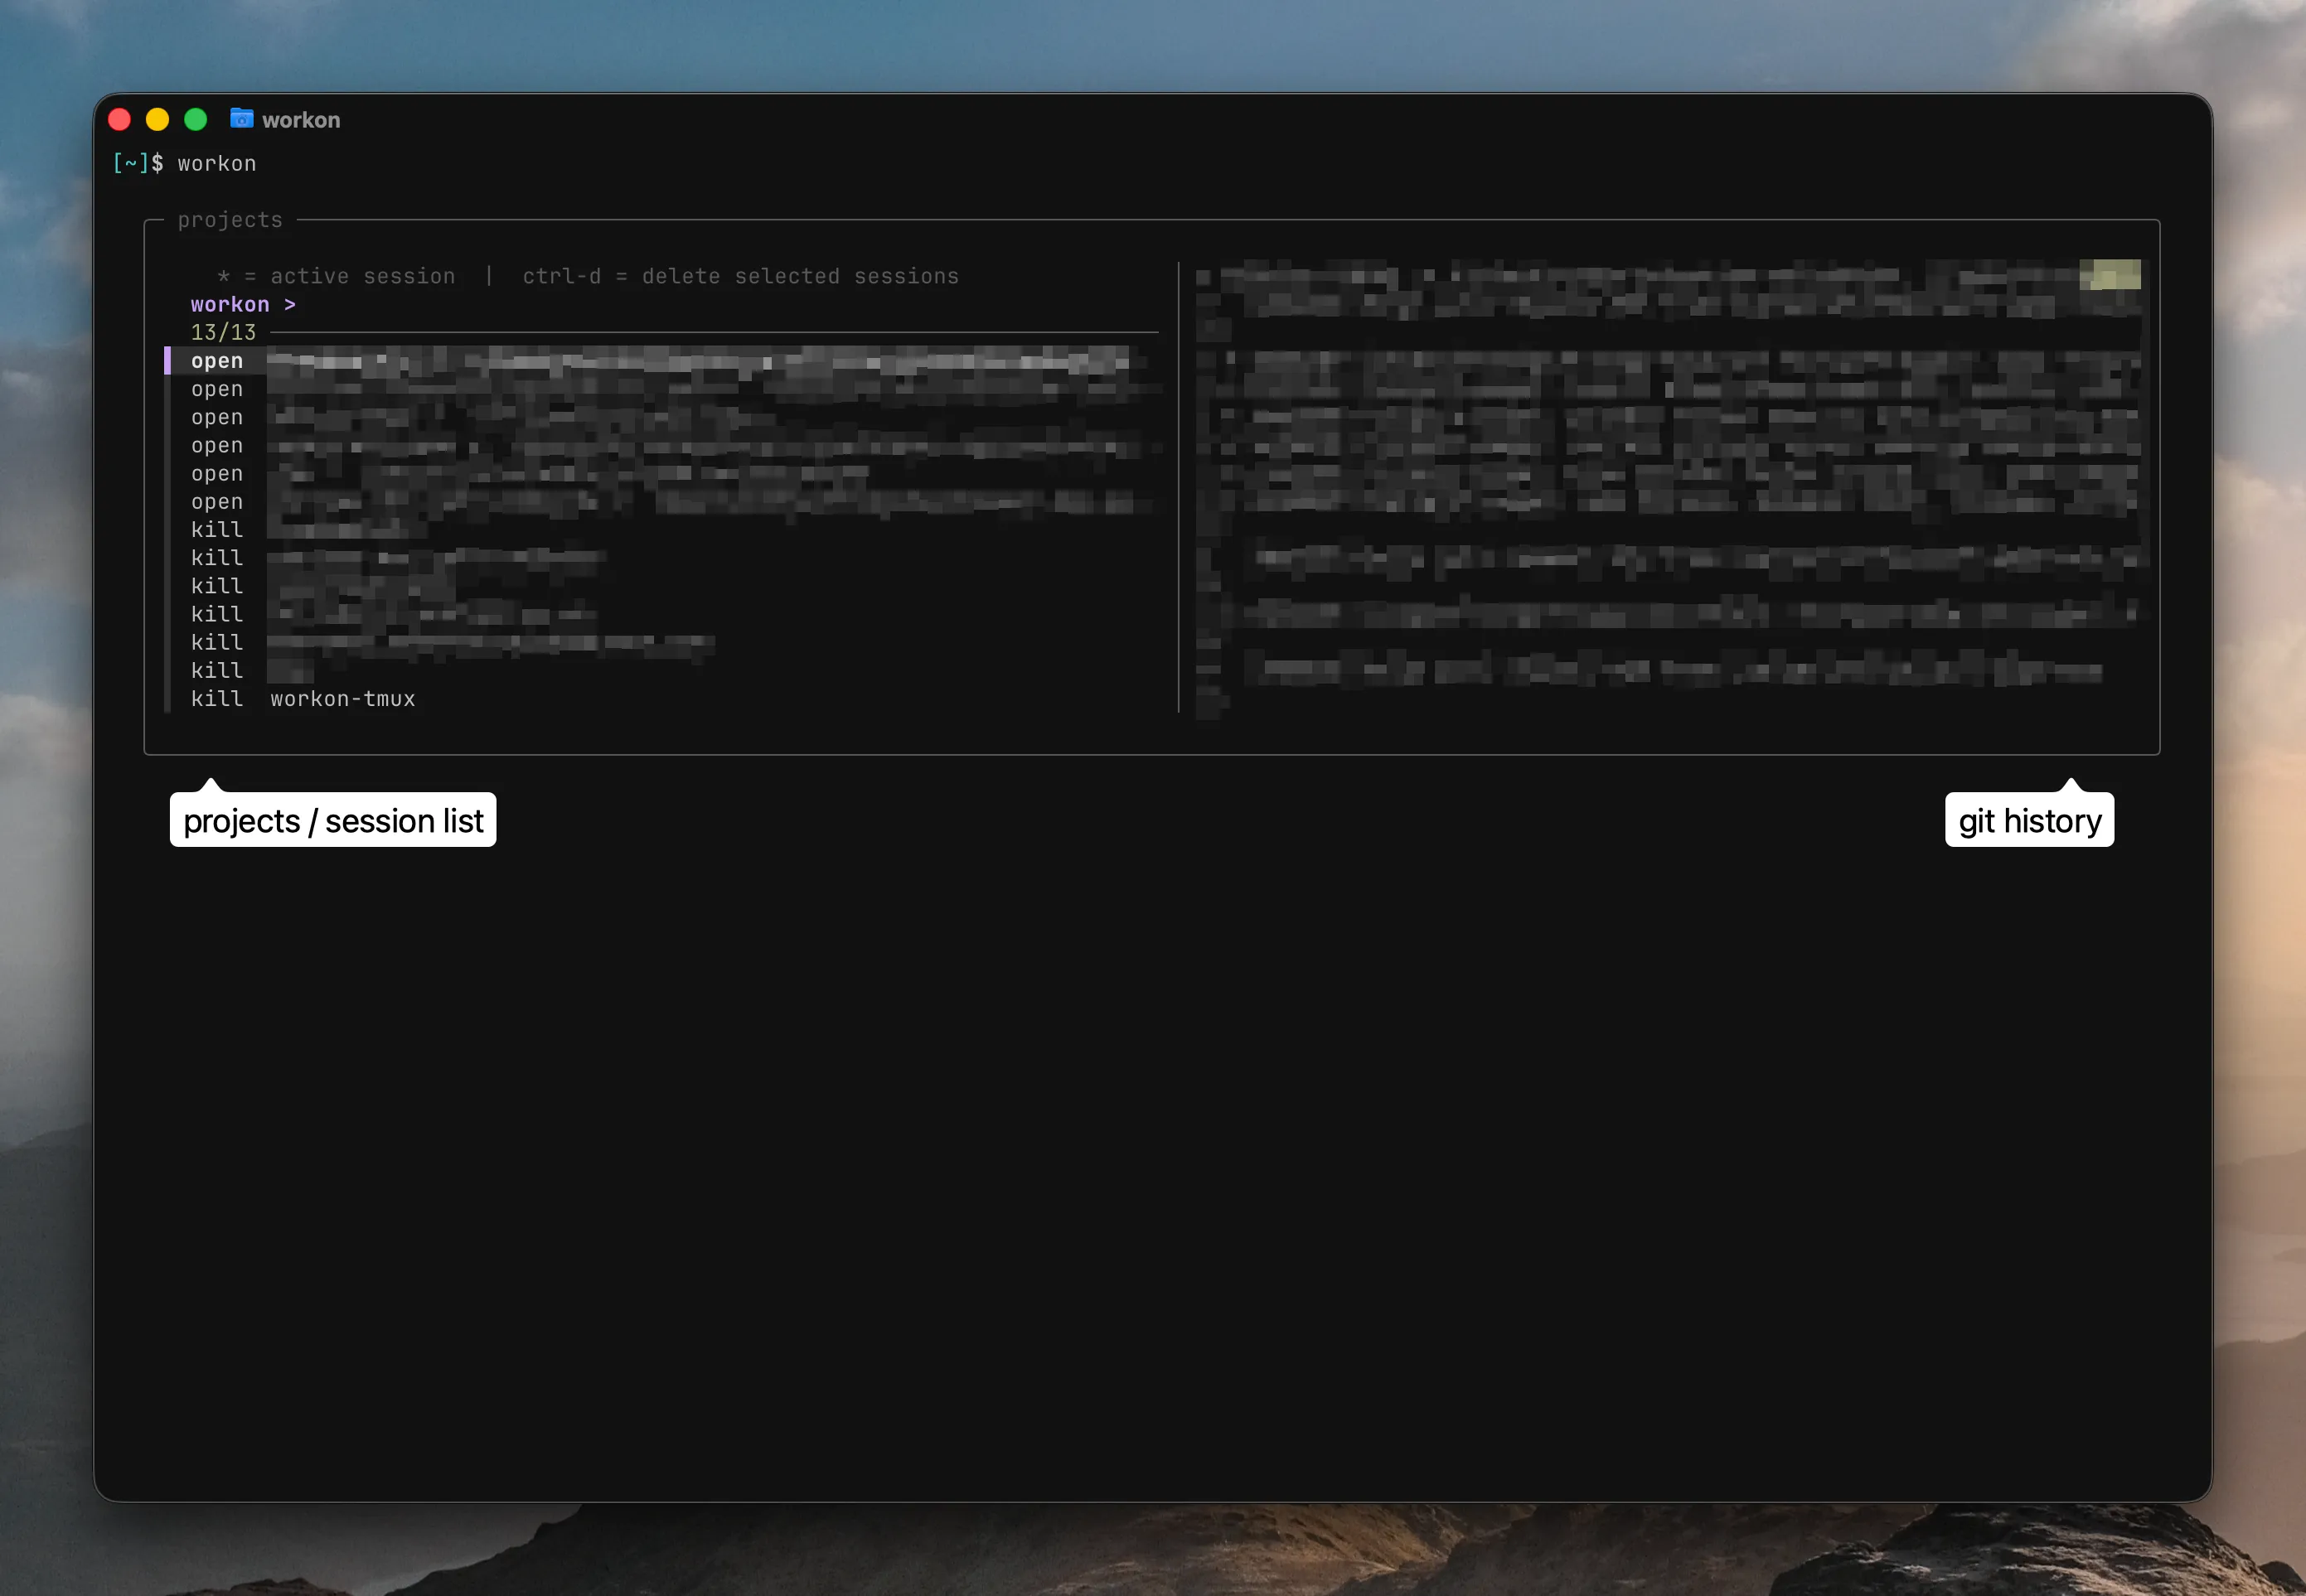Minimize the workon terminal window
This screenshot has width=2306, height=1596.
pyautogui.click(x=157, y=120)
